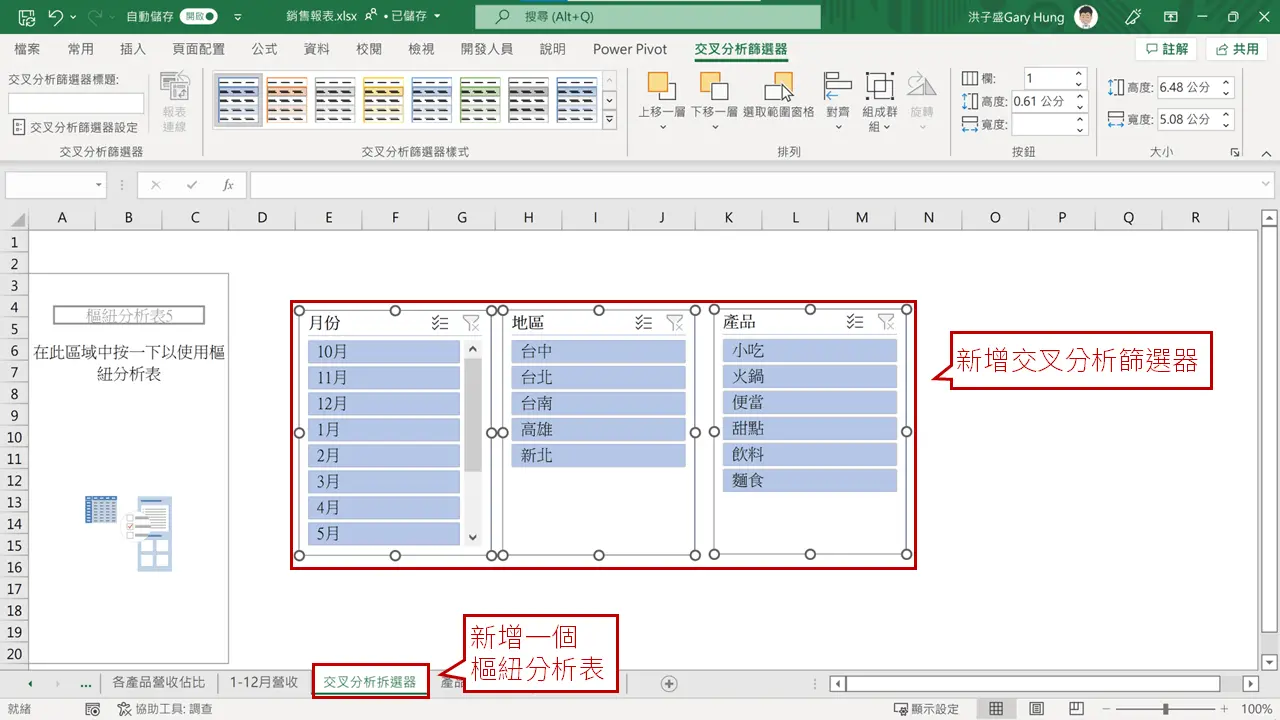Choose the yellow slicer style swatch
The image size is (1280, 720).
[383, 100]
